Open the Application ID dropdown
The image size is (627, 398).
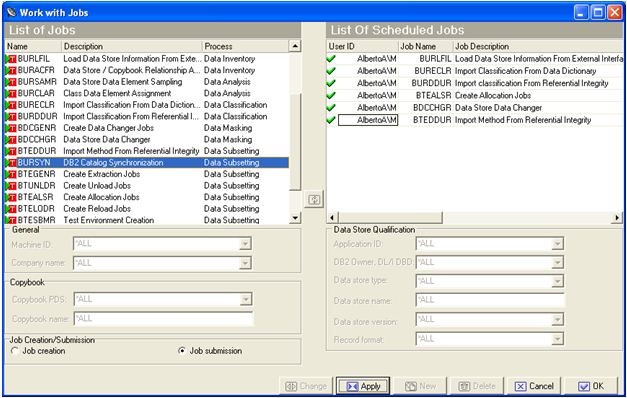coord(557,244)
